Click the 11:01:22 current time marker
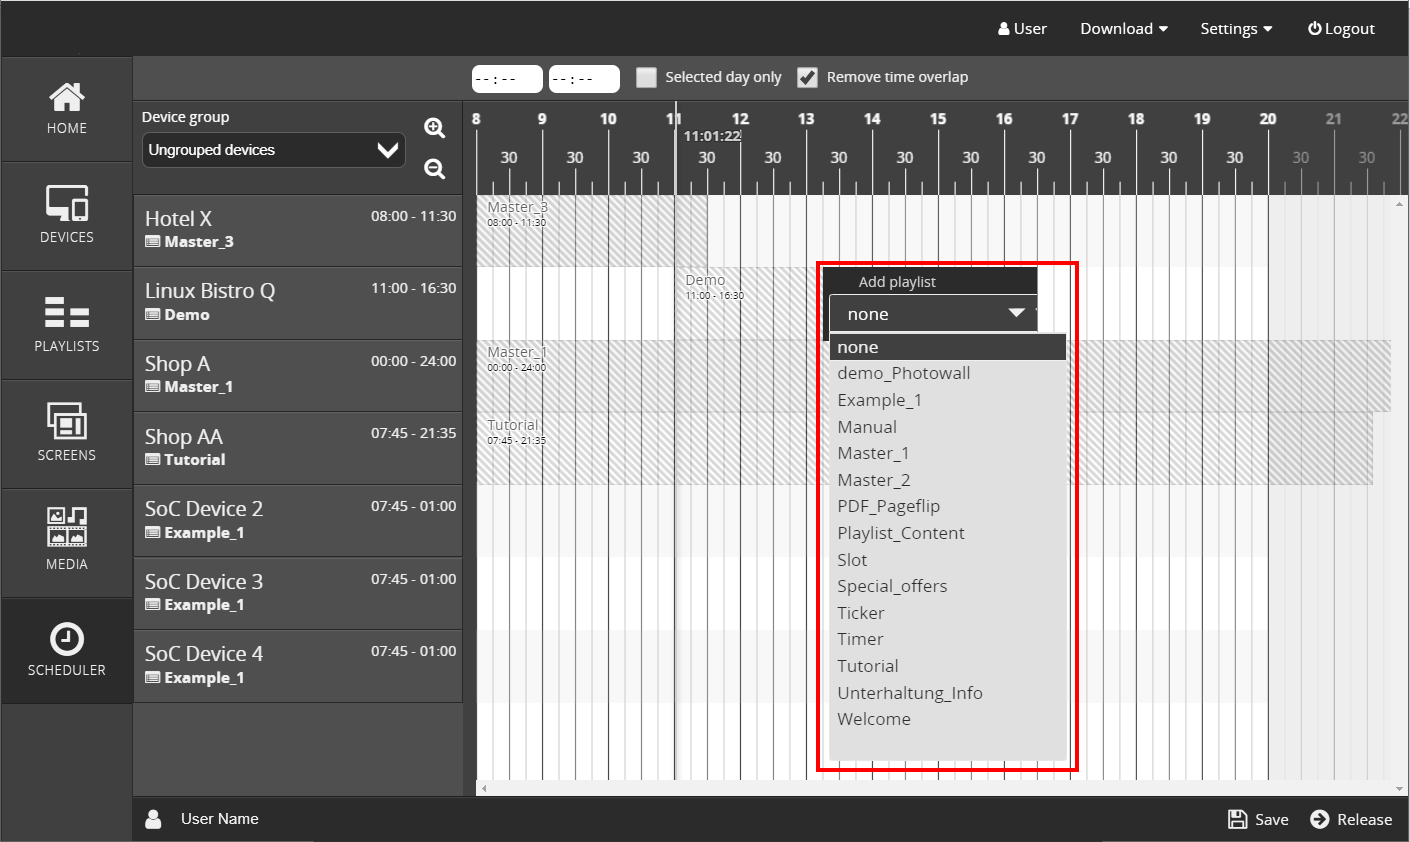This screenshot has width=1410, height=842. point(712,136)
